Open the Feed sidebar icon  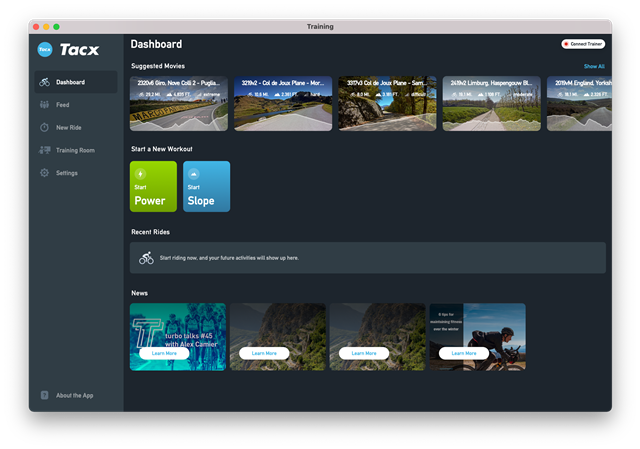44,105
